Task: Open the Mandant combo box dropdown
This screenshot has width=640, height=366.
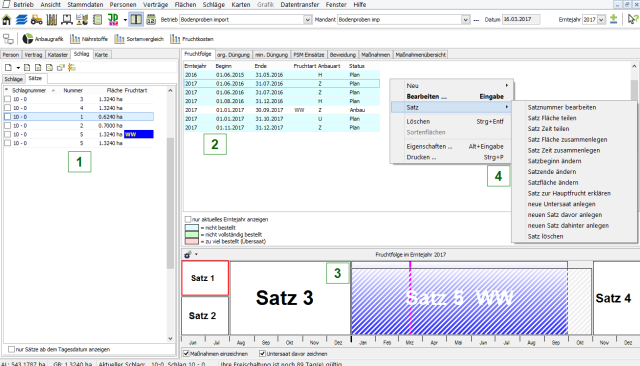Action: (465, 20)
